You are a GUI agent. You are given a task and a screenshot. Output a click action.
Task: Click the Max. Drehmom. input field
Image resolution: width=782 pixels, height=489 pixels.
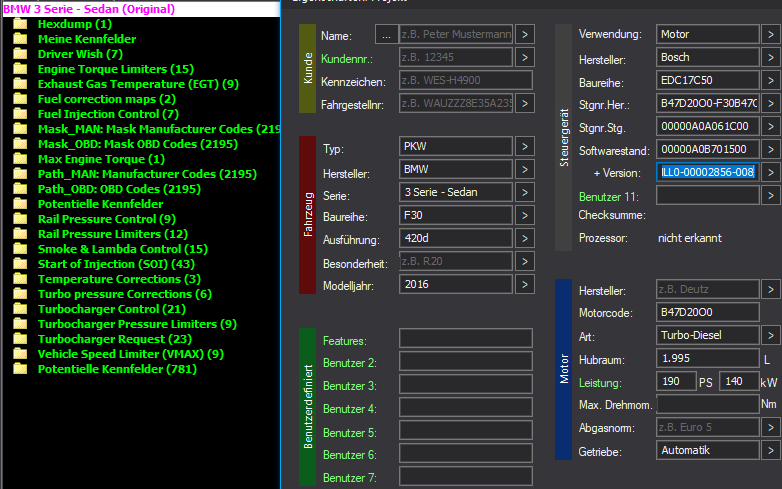click(x=708, y=404)
